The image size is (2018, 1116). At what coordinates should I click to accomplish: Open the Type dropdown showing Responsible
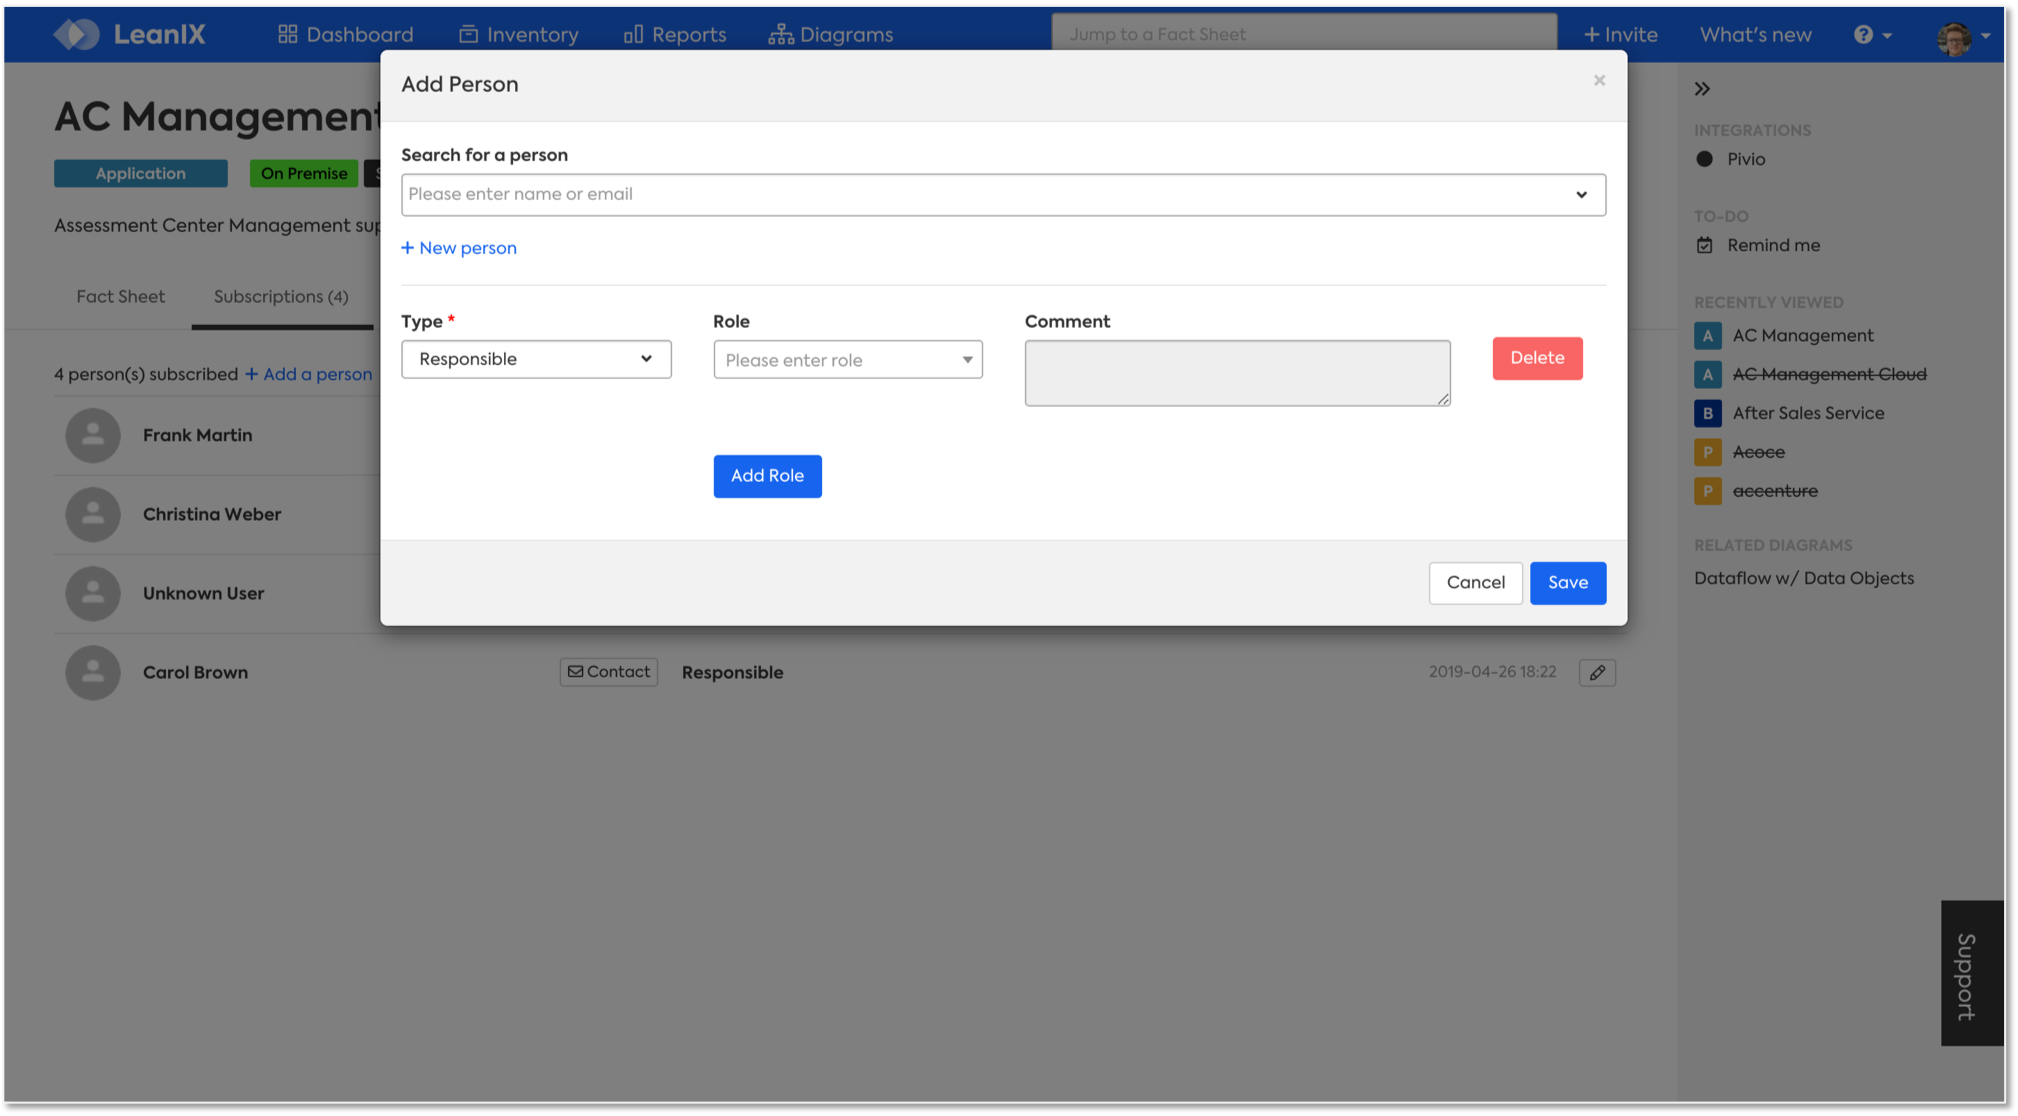pos(536,359)
